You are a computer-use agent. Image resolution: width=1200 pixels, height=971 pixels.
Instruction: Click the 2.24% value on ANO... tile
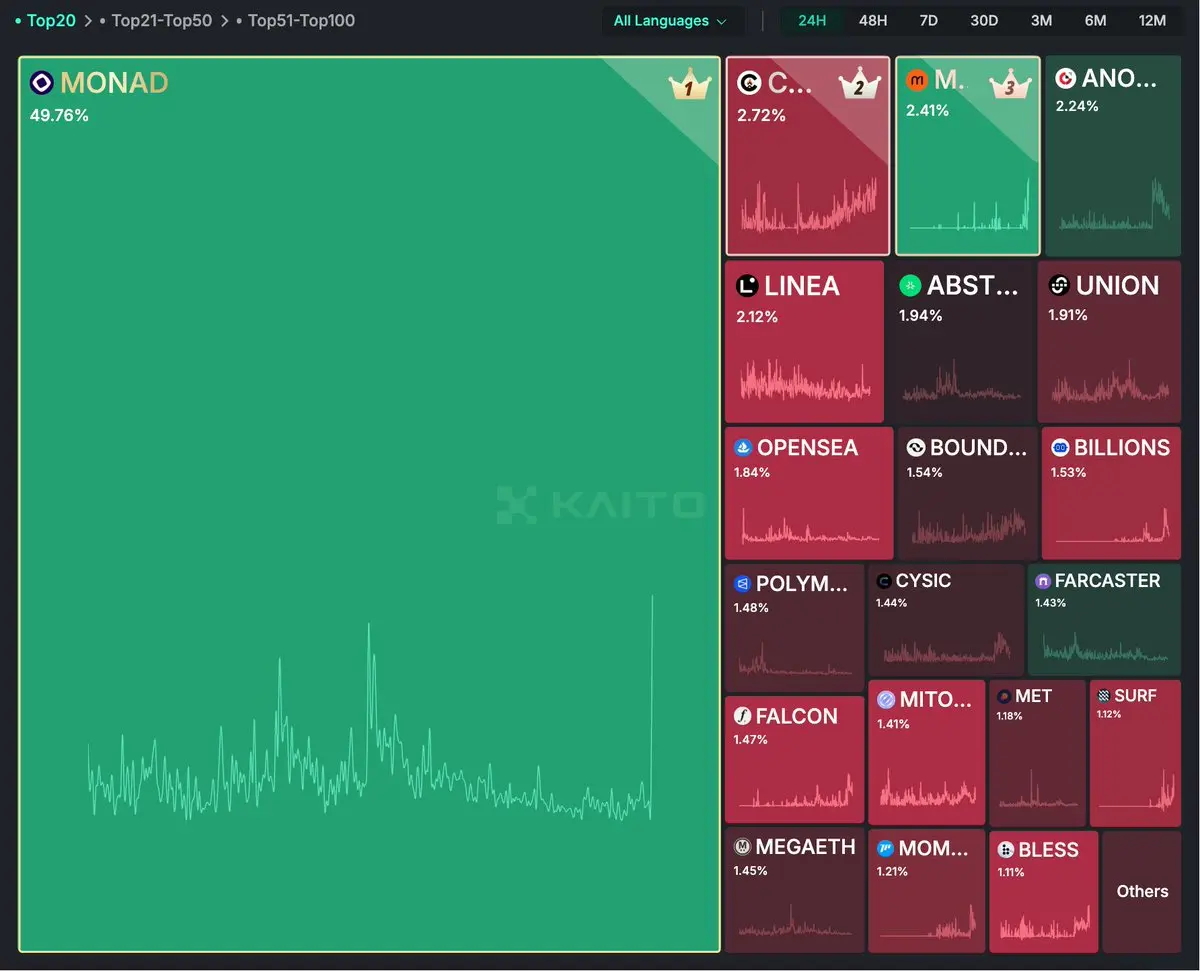1077,106
